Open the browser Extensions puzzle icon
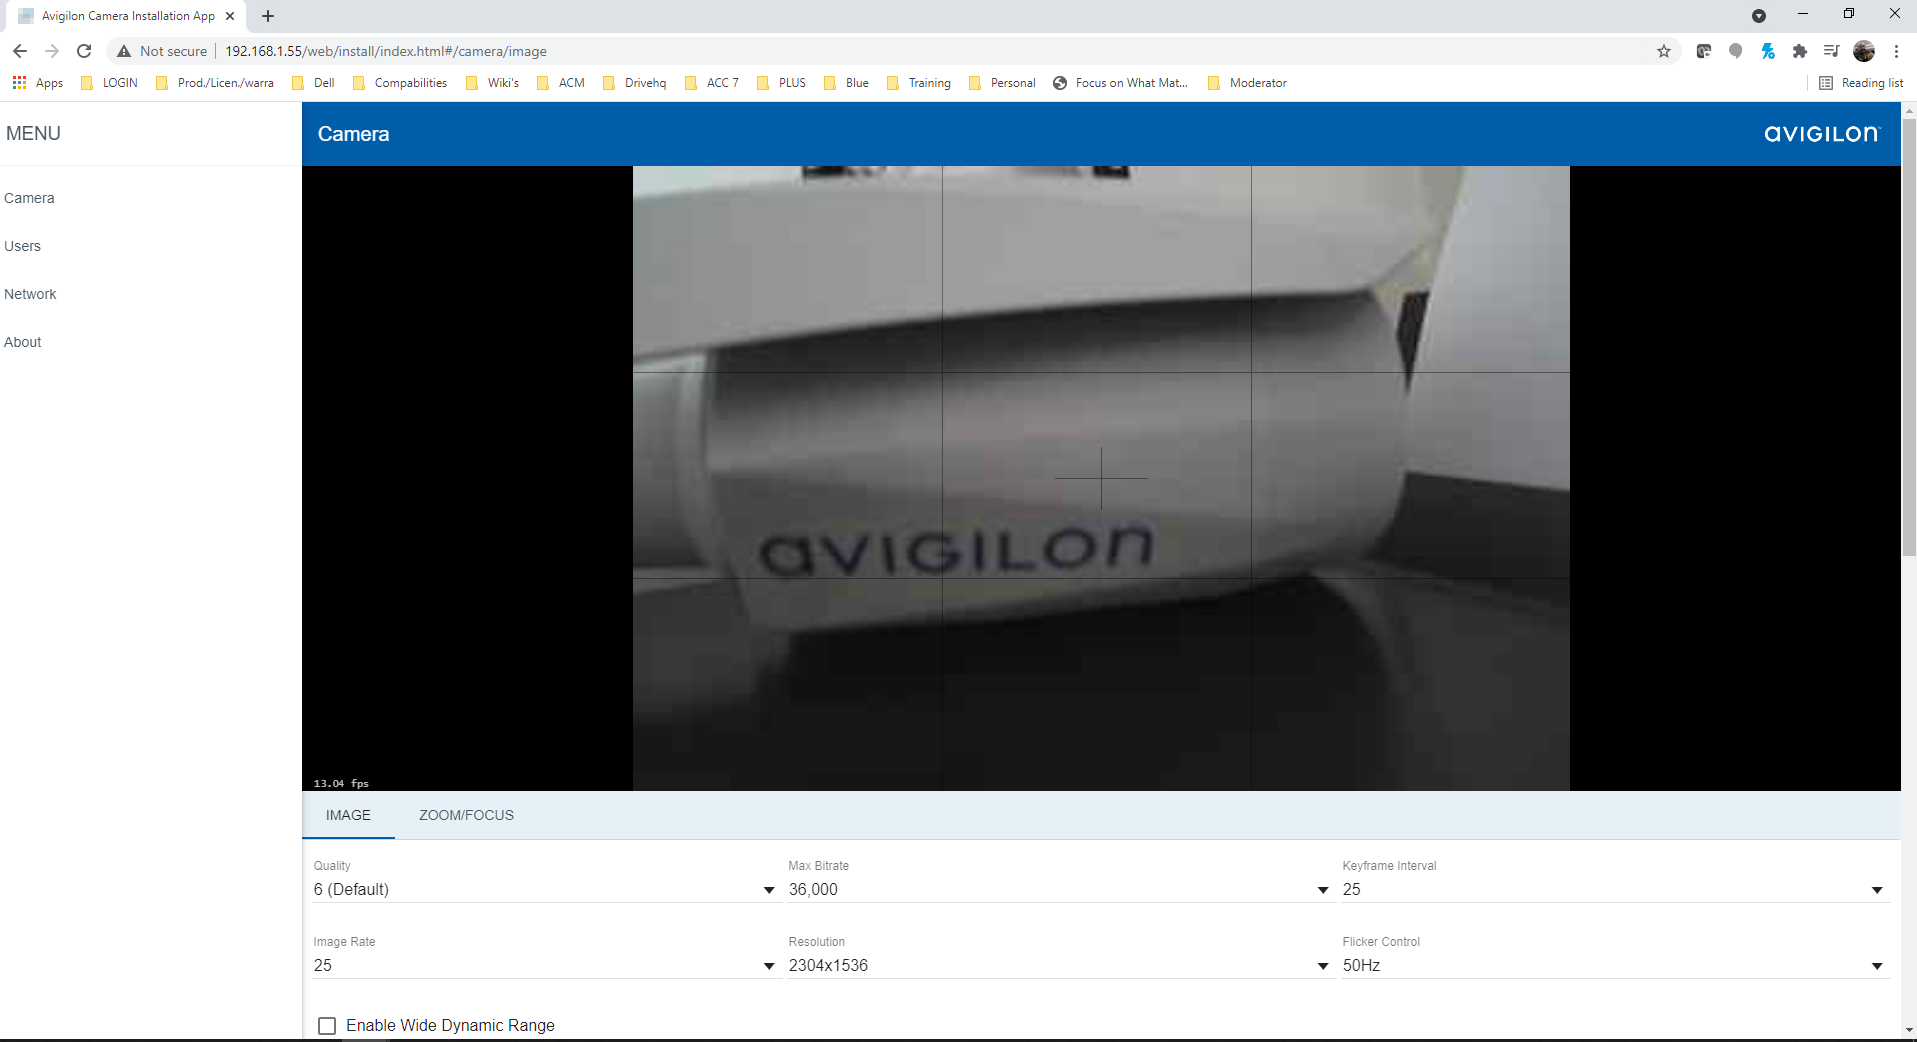Viewport: 1917px width, 1042px height. click(1800, 51)
